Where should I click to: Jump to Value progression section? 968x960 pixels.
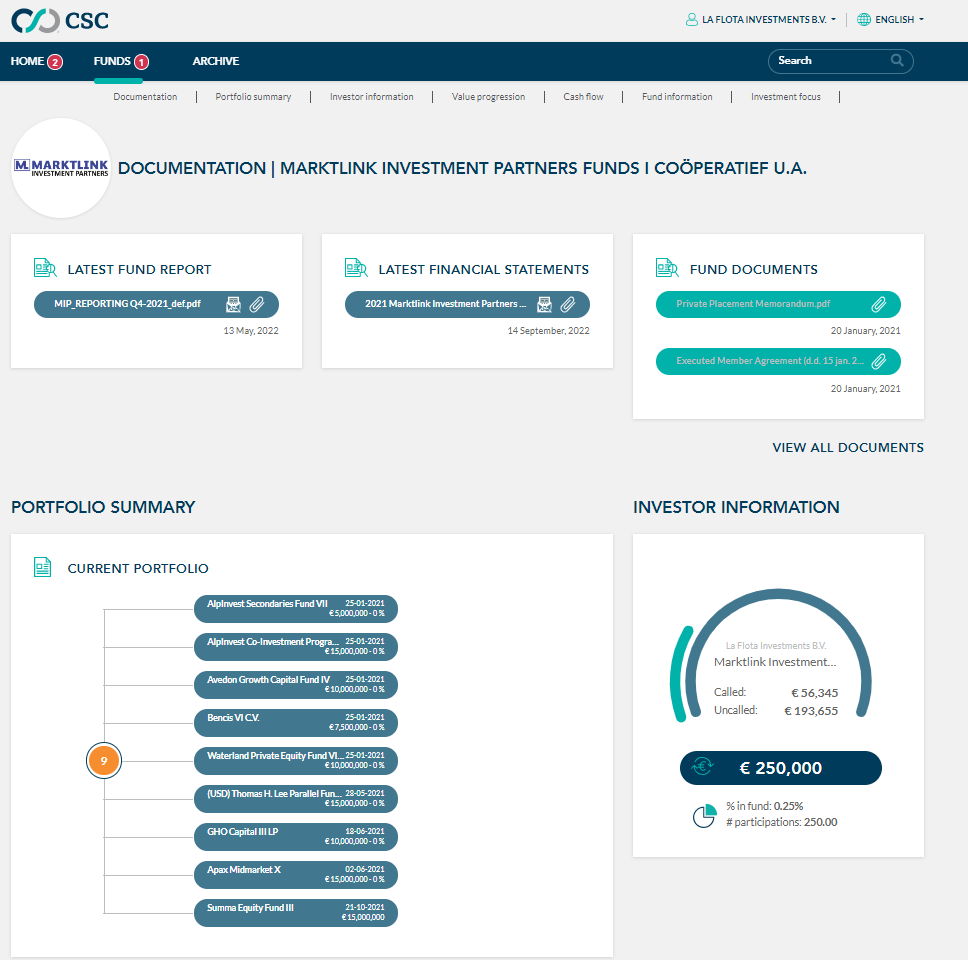[488, 97]
